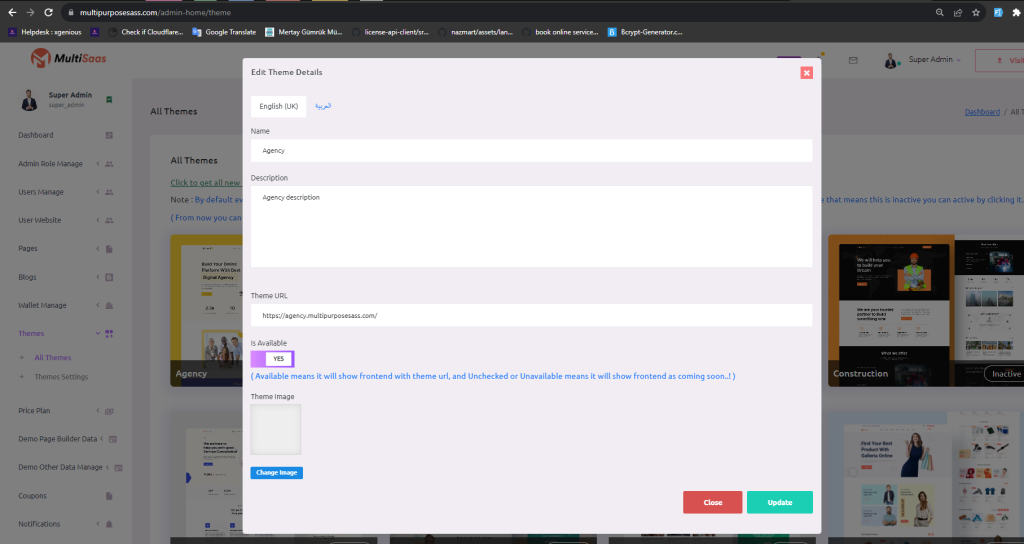Toggle the Is Available YES switch

[272, 359]
